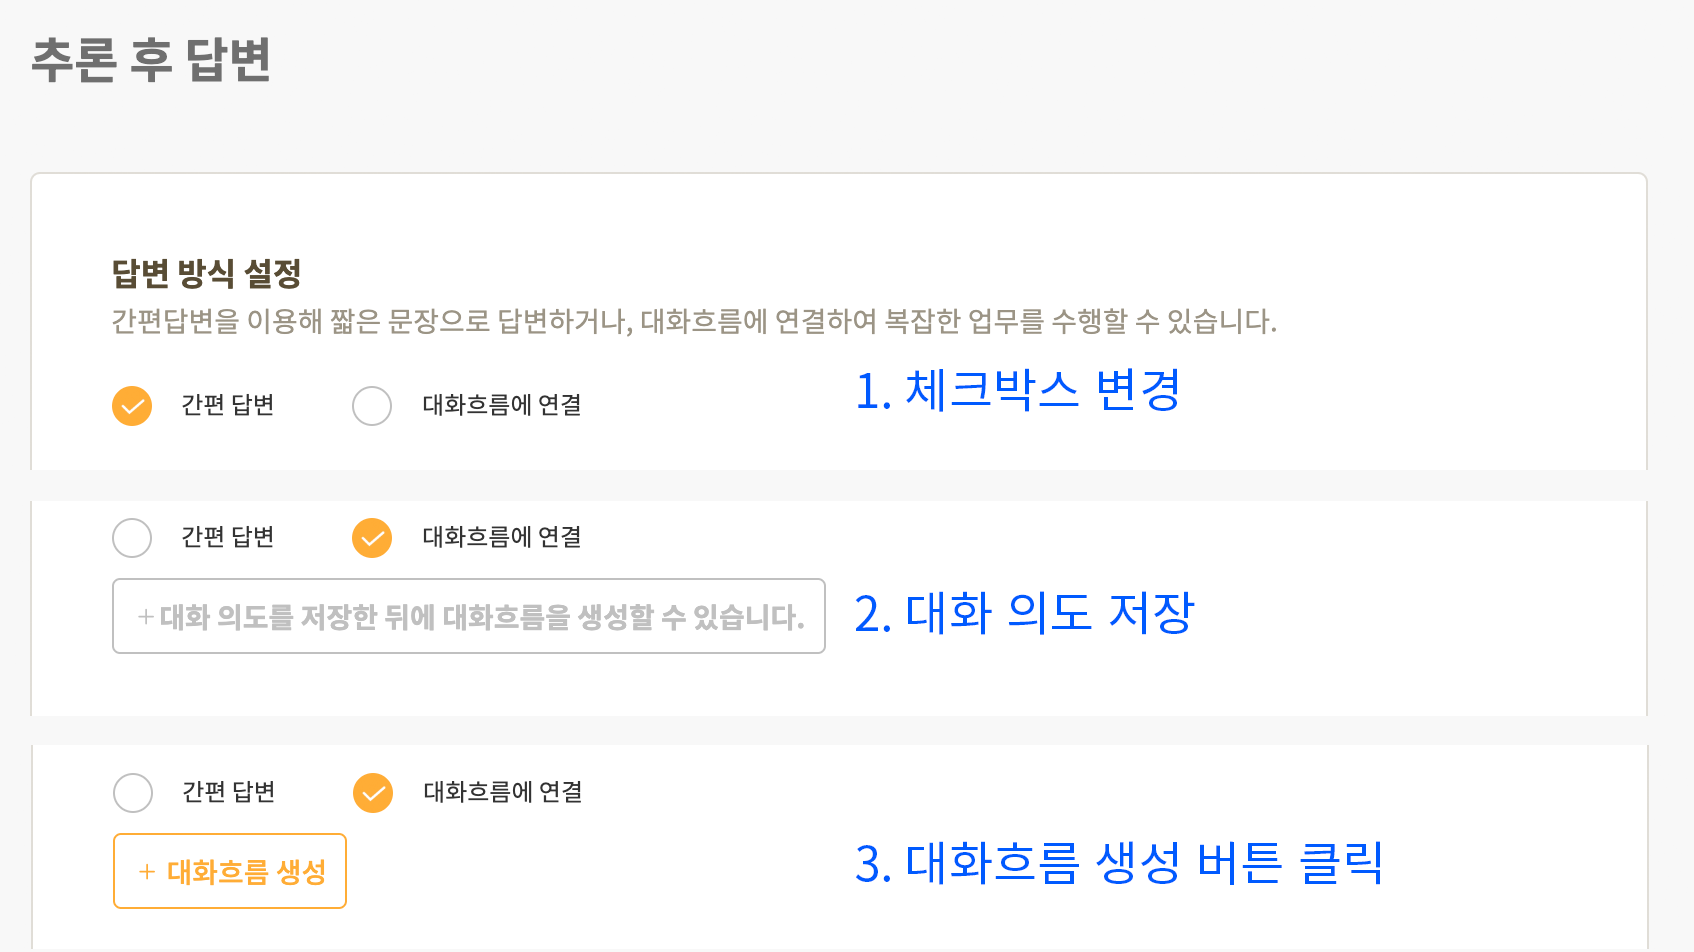Click 대화흐름에 연결 label text in step 1
Screen dimensions: 1694x952
click(x=502, y=405)
